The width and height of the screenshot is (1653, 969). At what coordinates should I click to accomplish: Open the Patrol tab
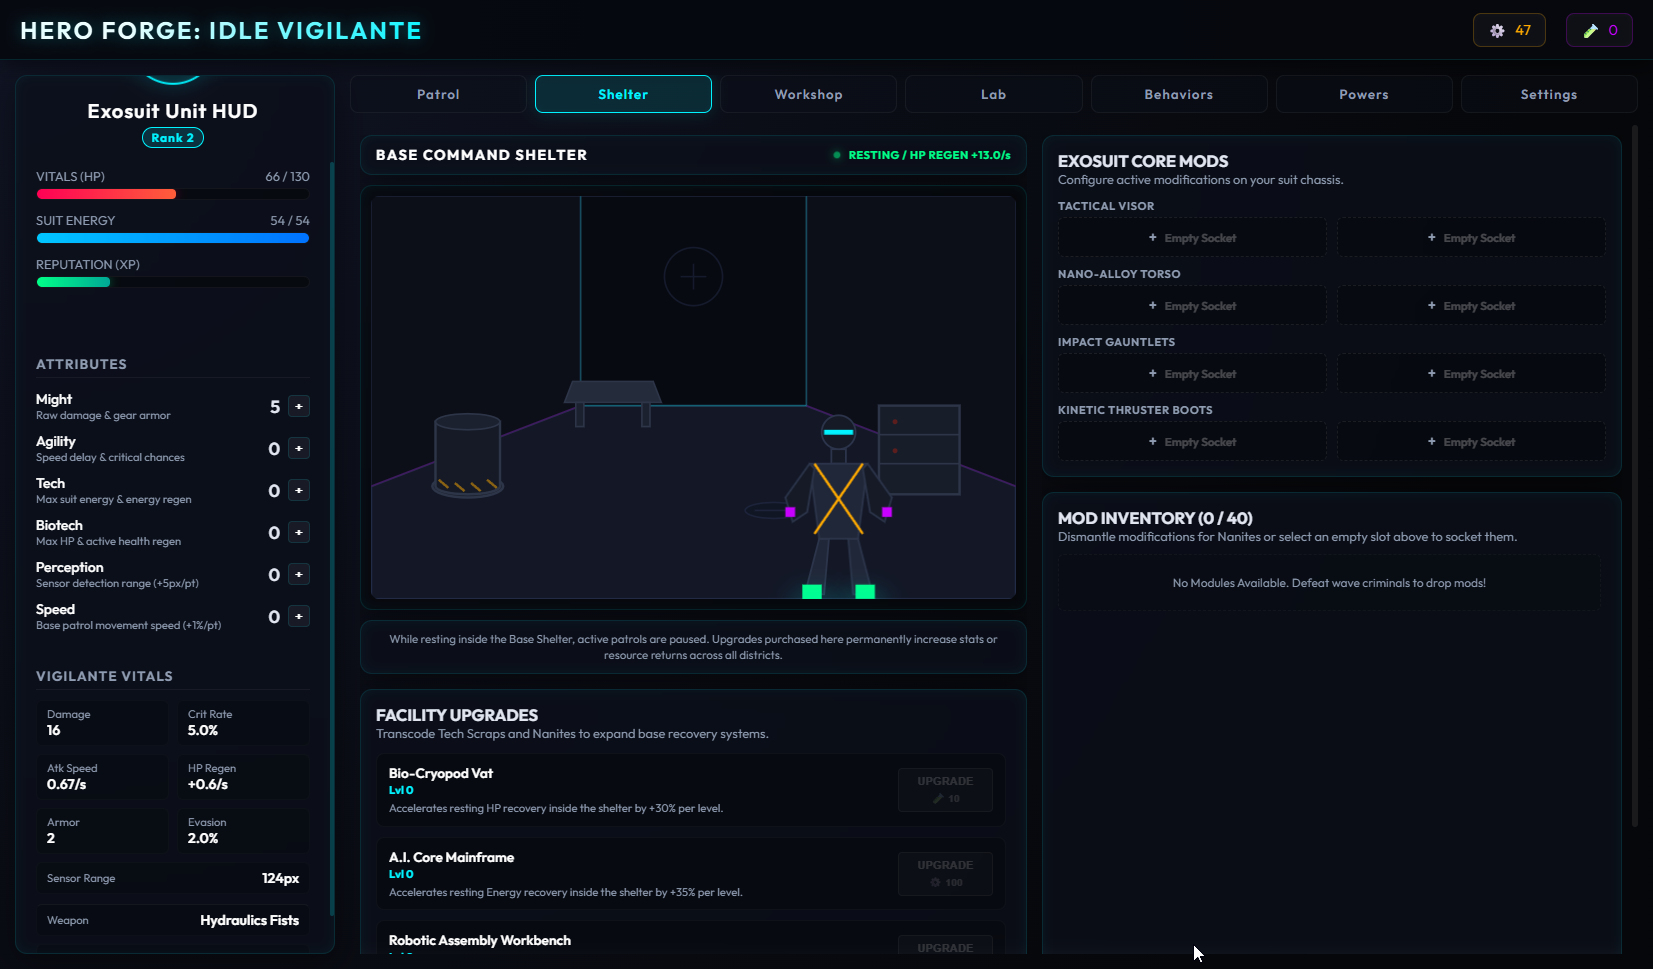tap(438, 94)
